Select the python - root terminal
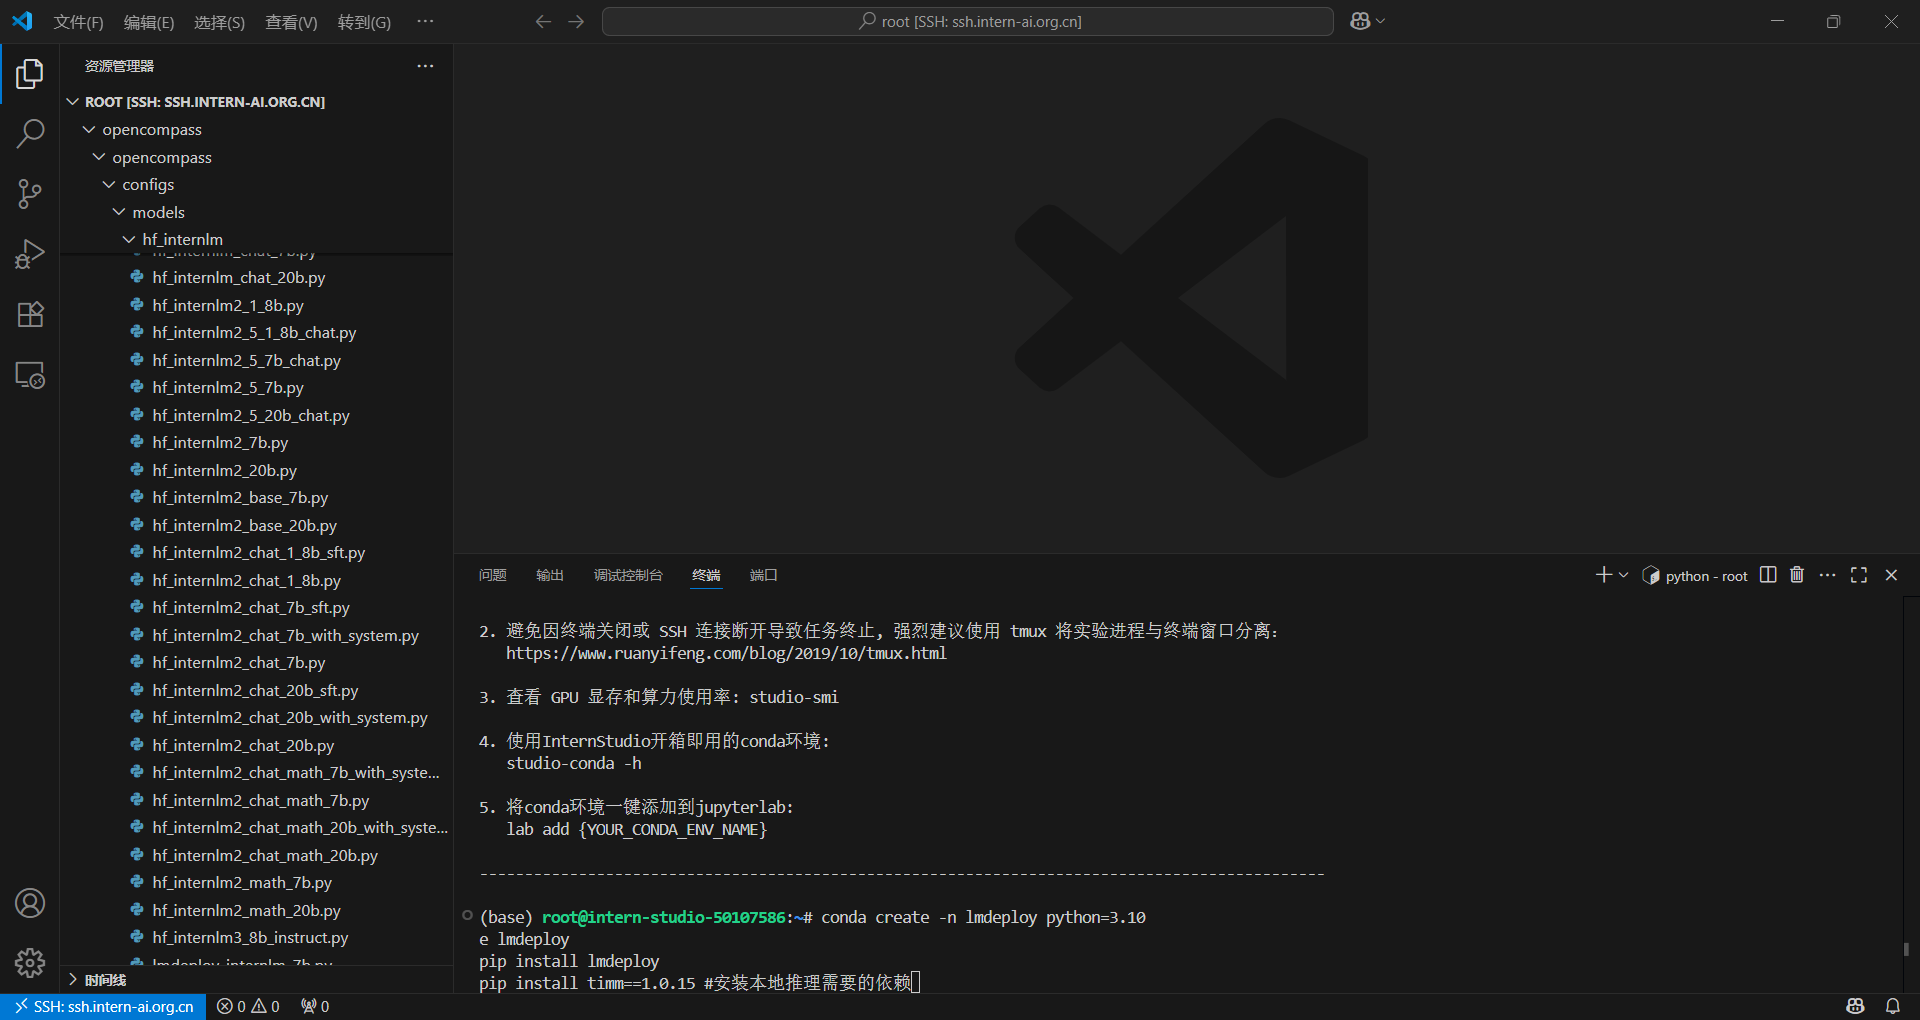 tap(1695, 576)
